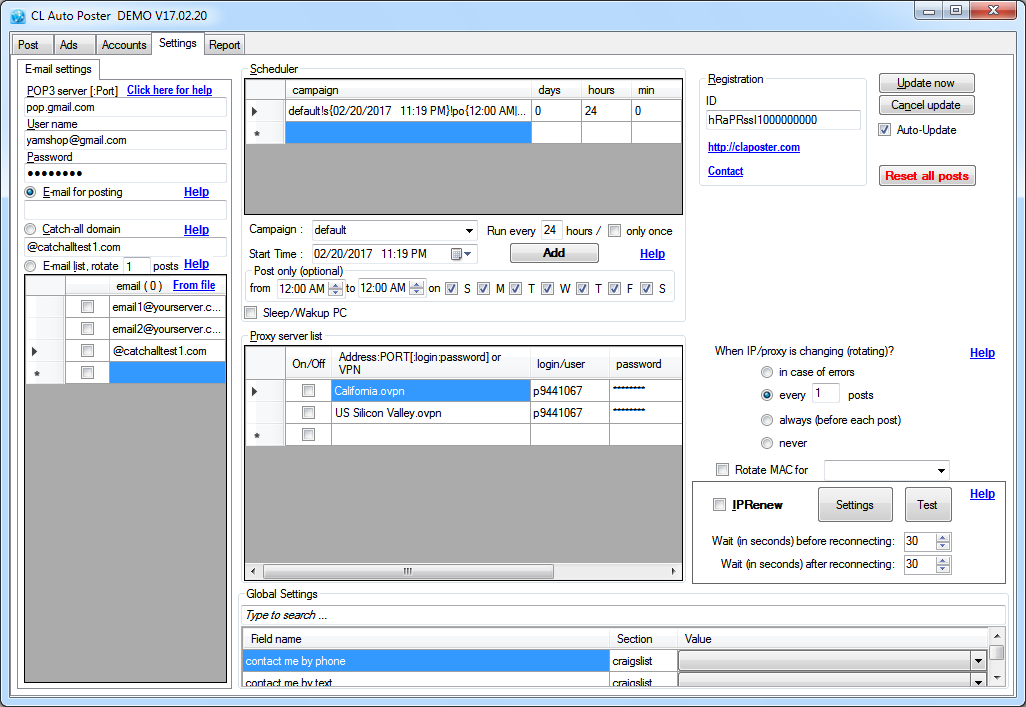The width and height of the screenshot is (1026, 707).
Task: Open the Rotate MAC for dropdown
Action: 940,470
